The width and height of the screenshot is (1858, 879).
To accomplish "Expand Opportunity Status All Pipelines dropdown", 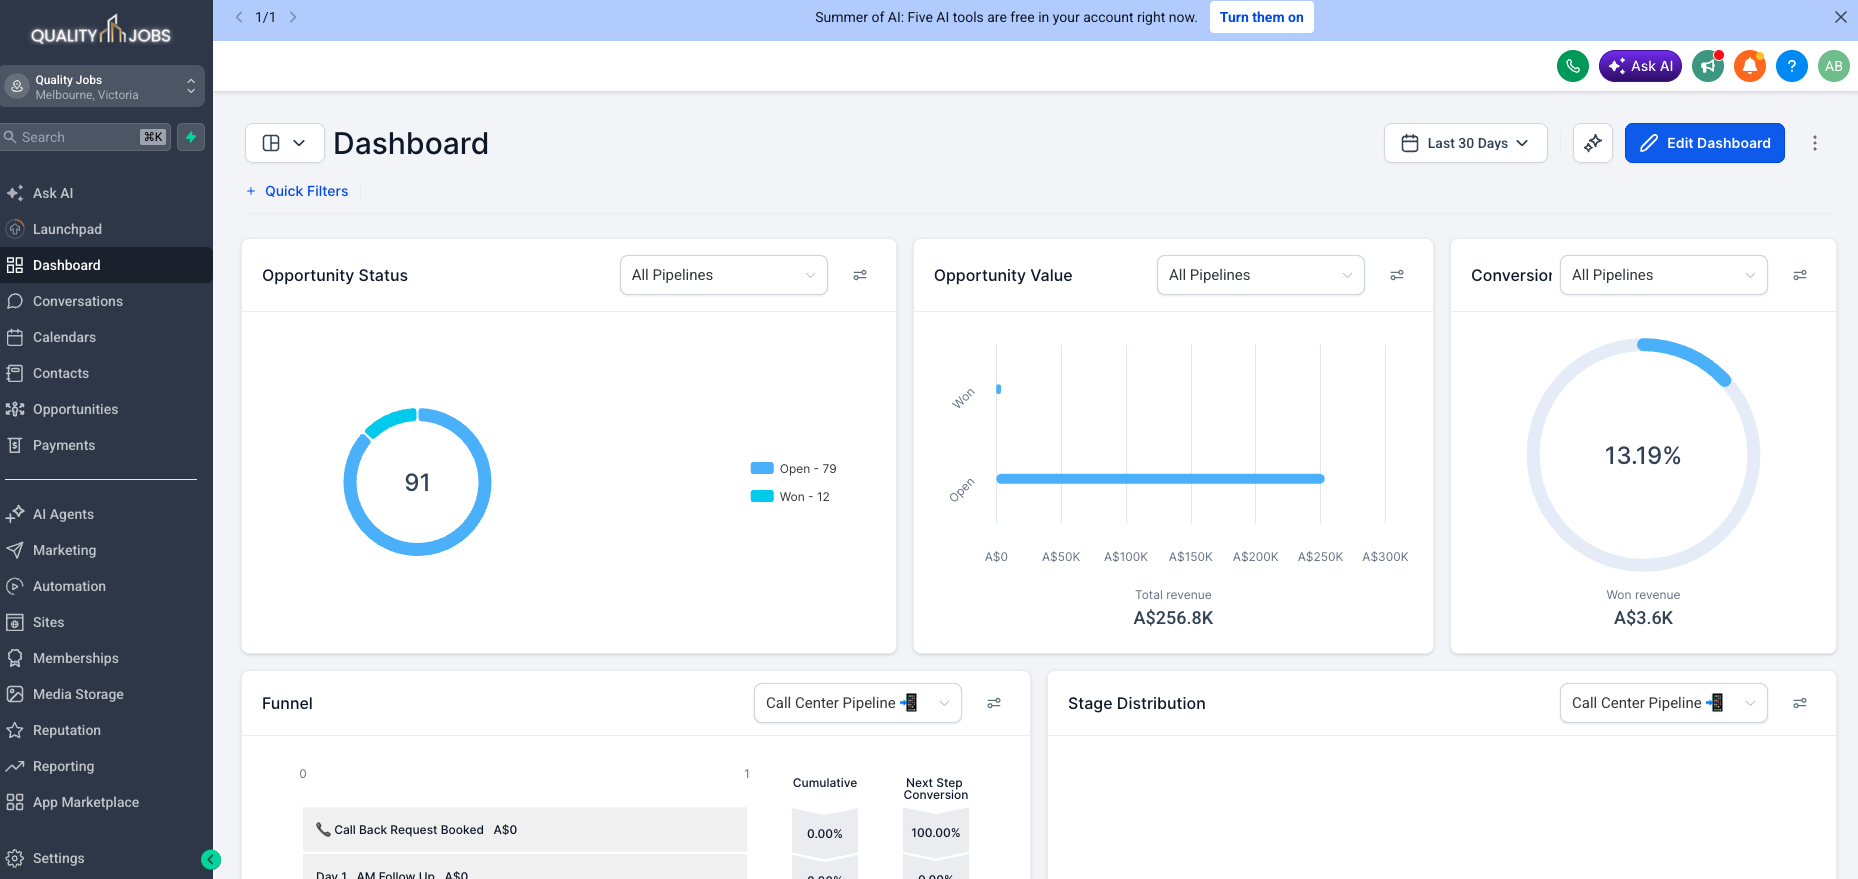I will [x=724, y=275].
